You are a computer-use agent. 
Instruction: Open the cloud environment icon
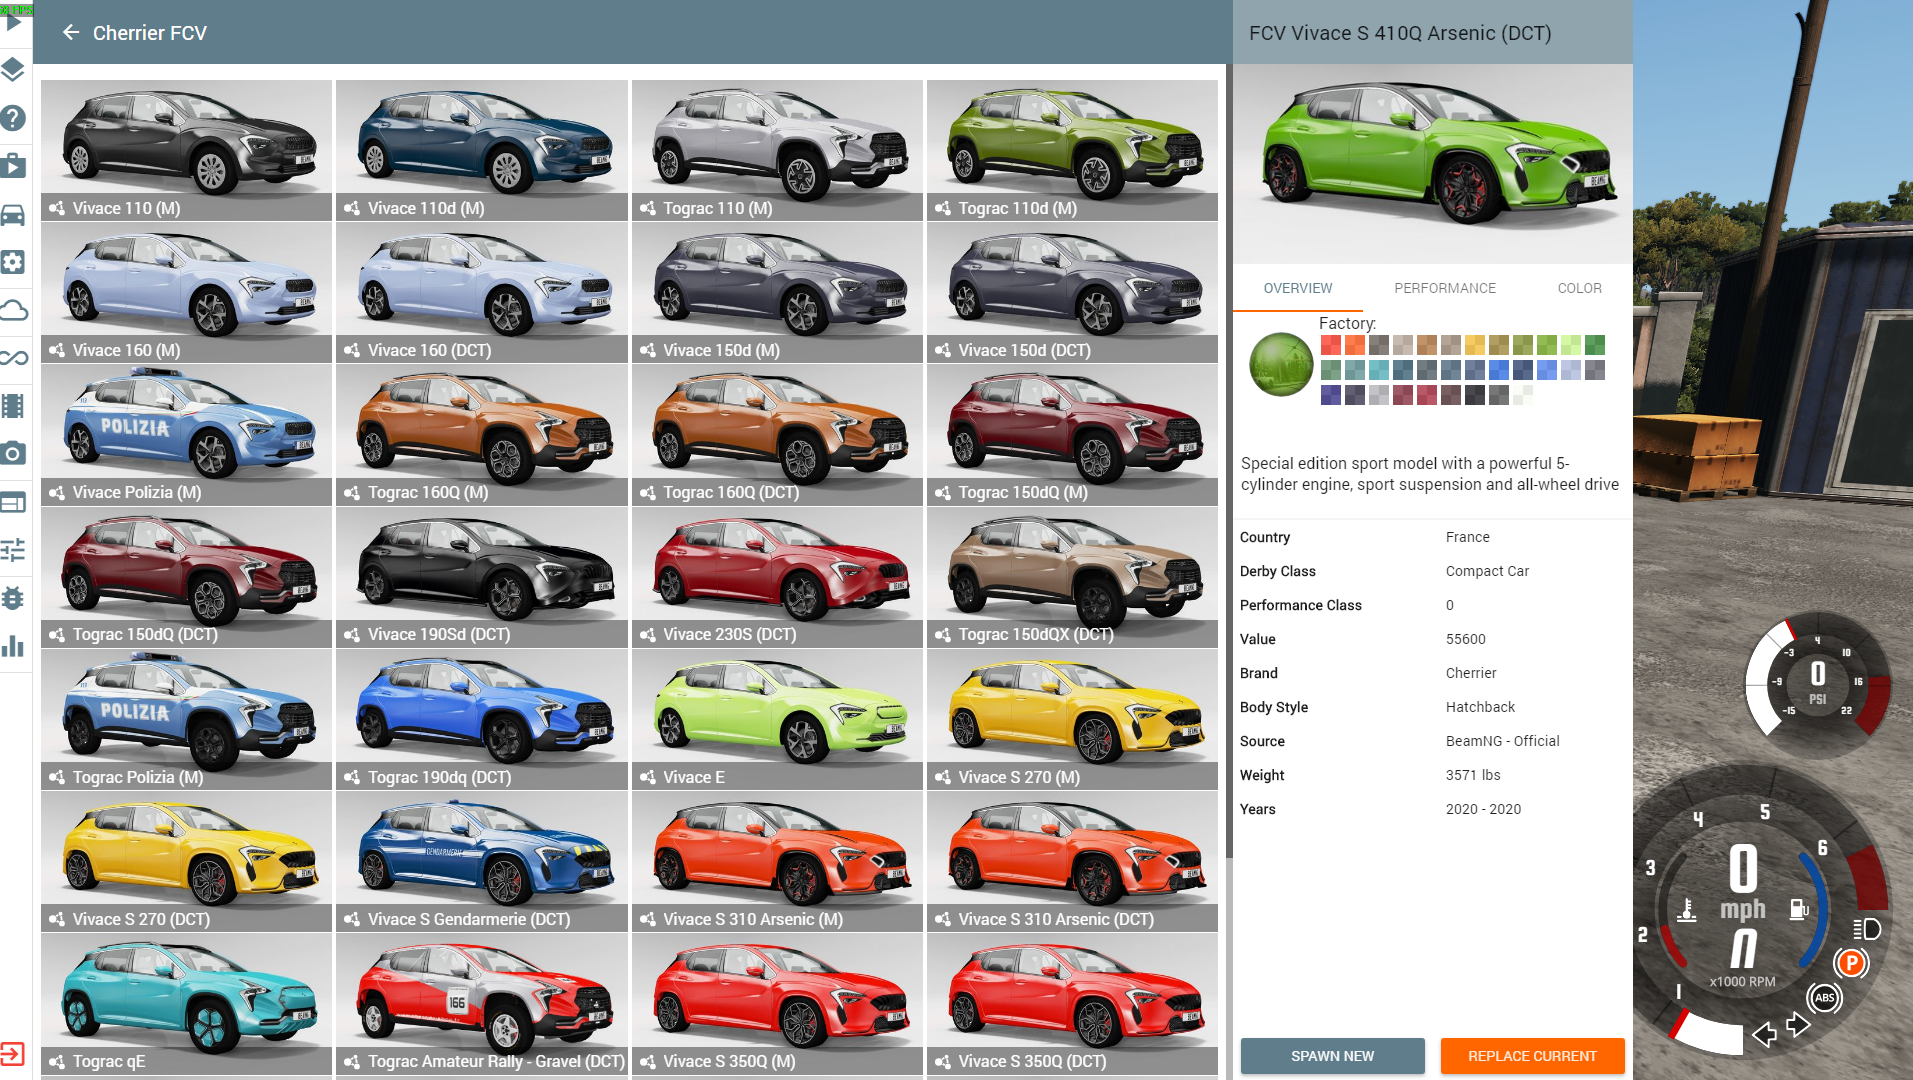(x=13, y=310)
